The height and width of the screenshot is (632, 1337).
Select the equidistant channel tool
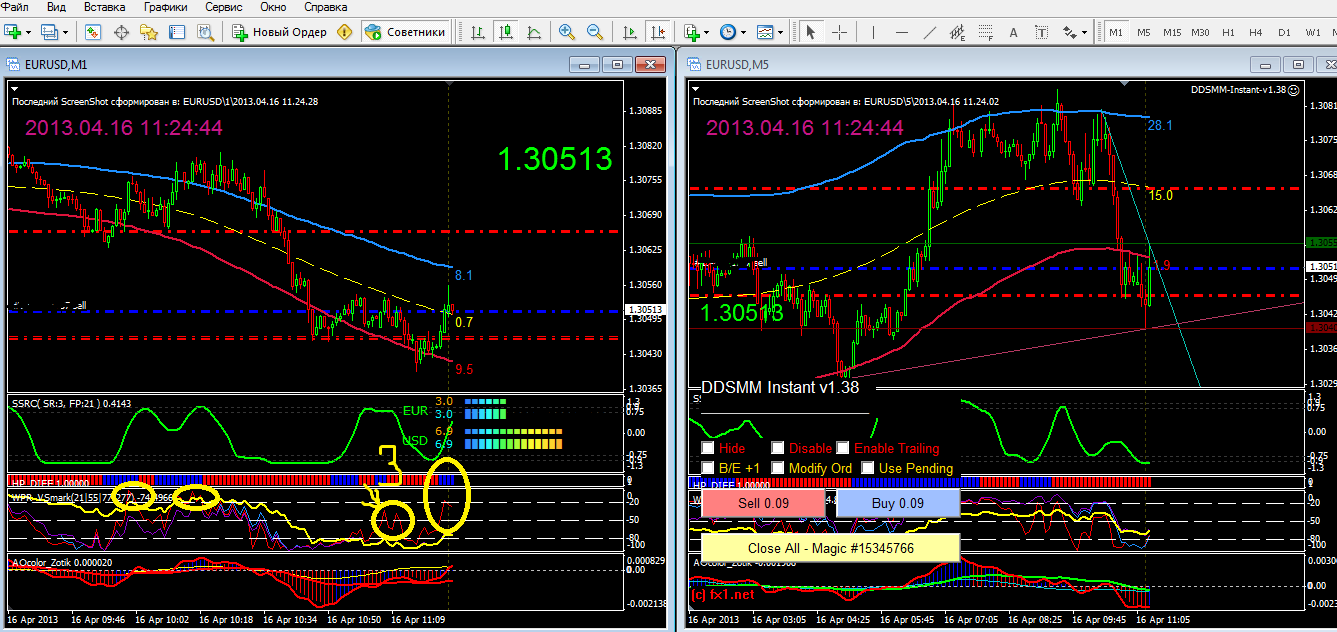pos(957,32)
